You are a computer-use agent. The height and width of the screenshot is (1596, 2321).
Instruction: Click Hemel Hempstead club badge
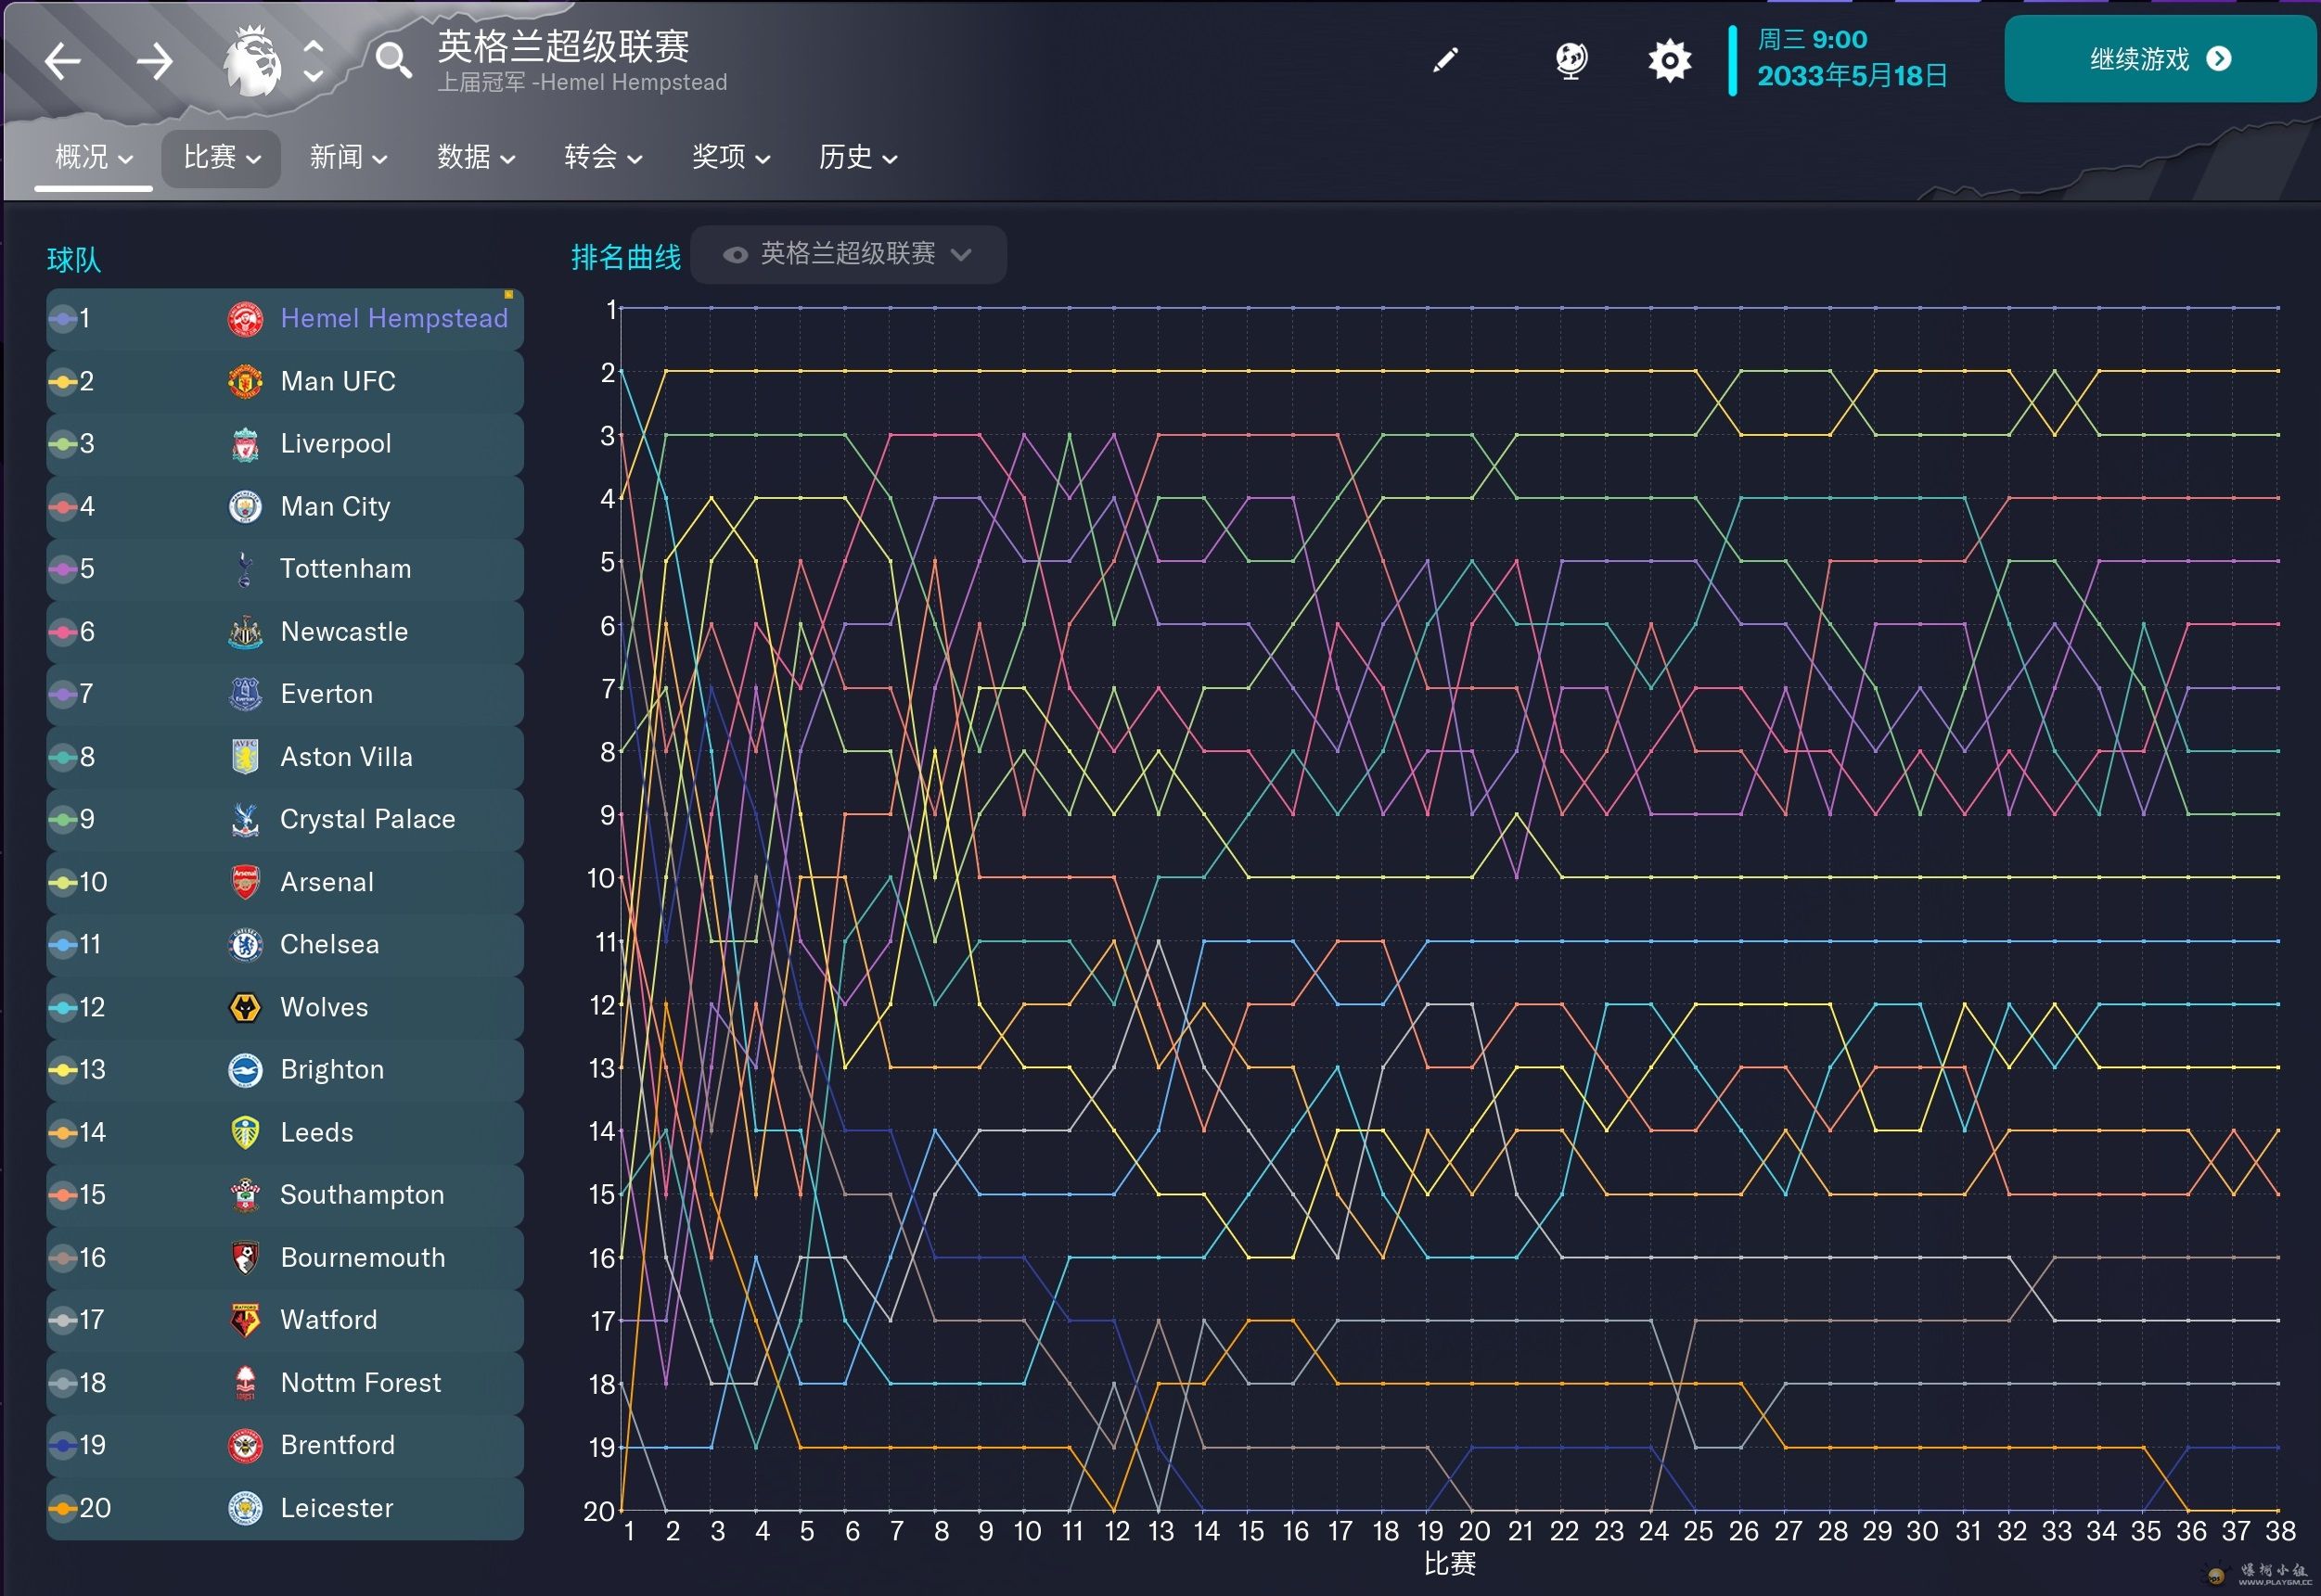[245, 319]
